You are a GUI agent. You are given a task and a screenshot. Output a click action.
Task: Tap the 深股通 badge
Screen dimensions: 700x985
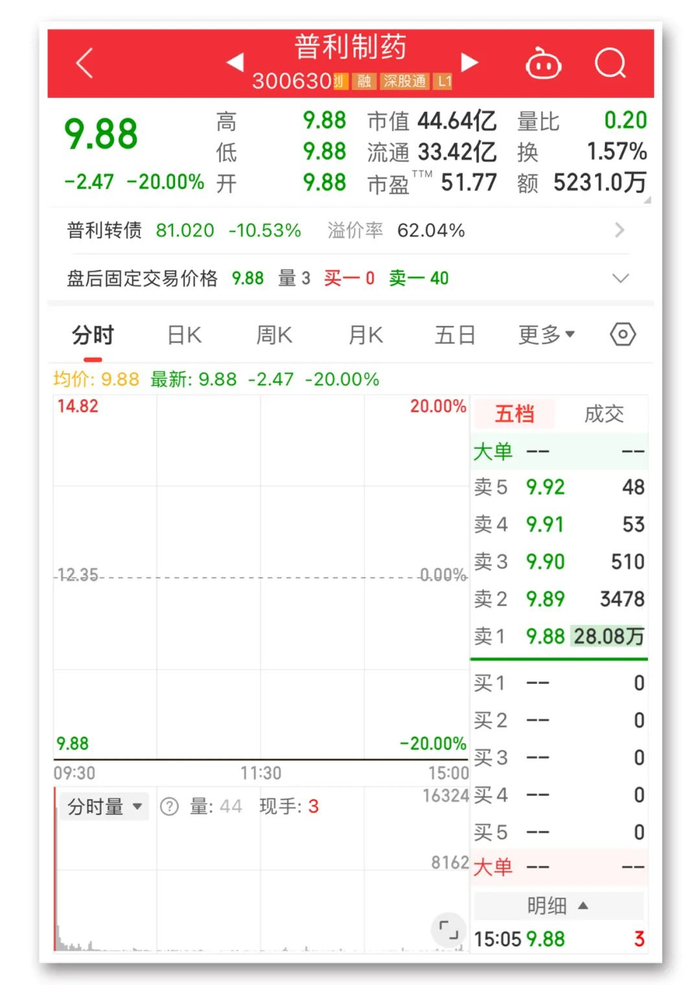tap(405, 81)
